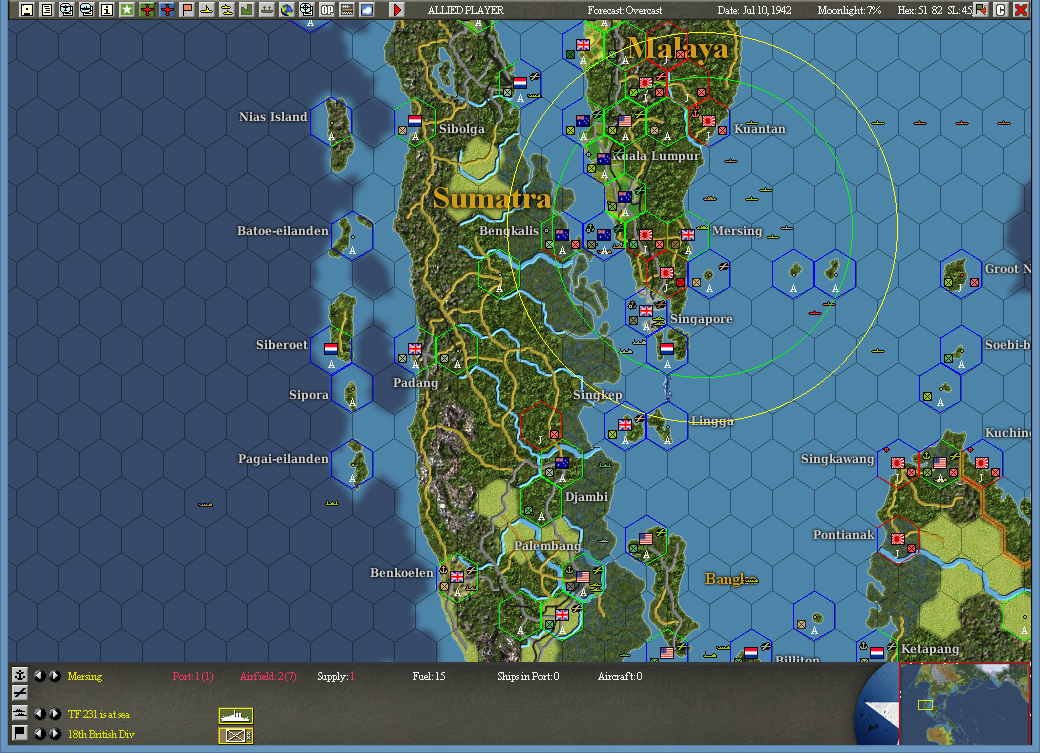This screenshot has width=1040, height=753.
Task: Go to next base beside Mersing
Action: tap(55, 676)
